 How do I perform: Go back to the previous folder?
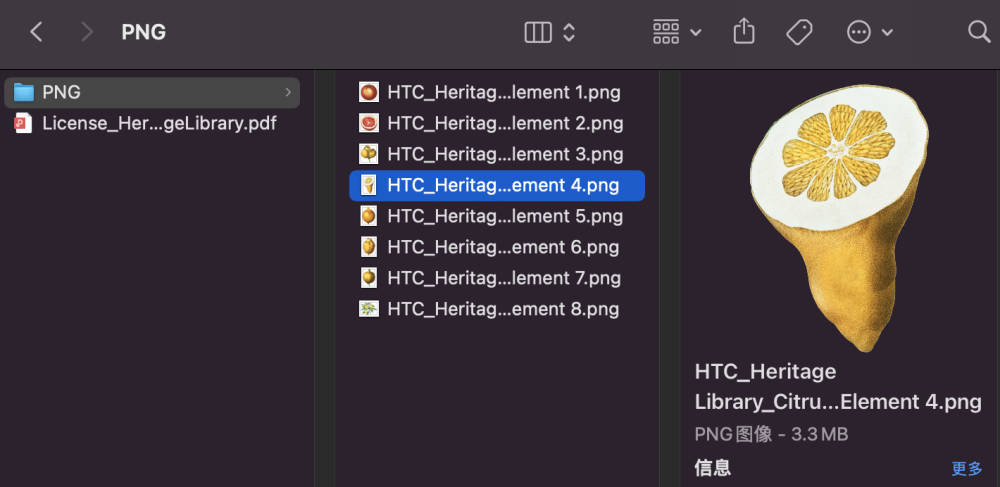[36, 32]
